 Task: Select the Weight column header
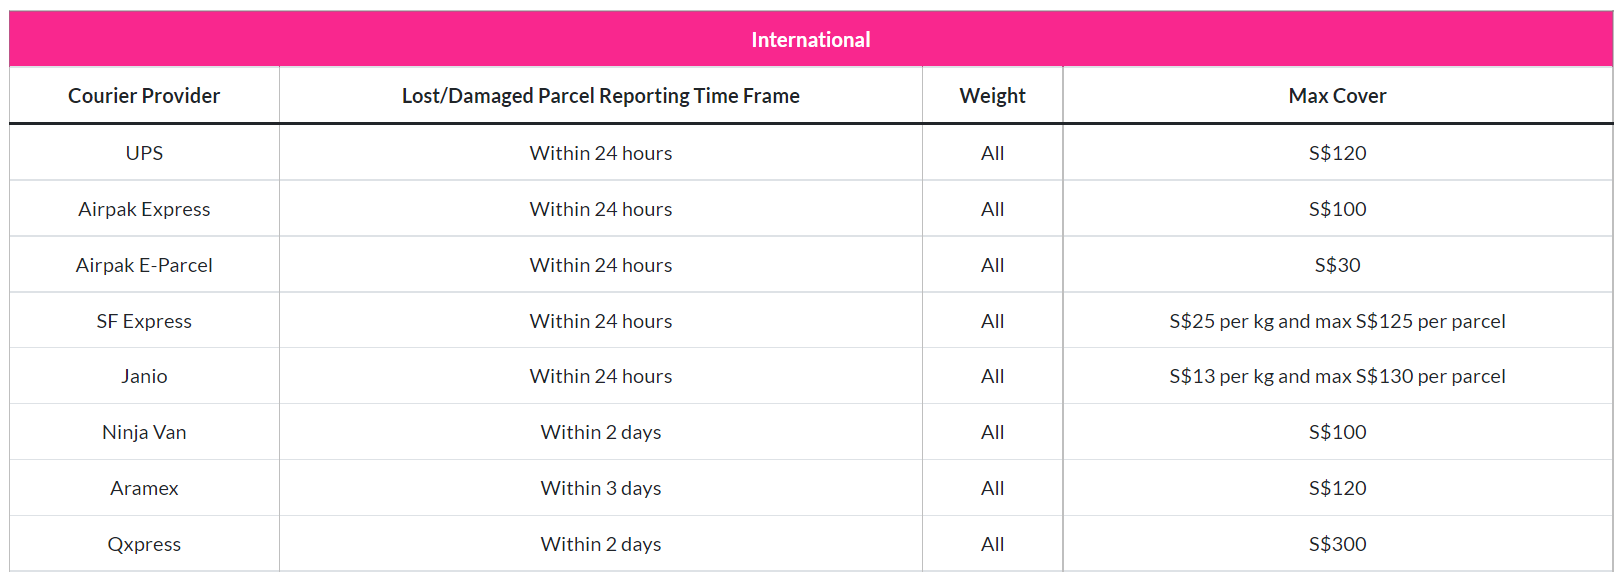click(992, 96)
